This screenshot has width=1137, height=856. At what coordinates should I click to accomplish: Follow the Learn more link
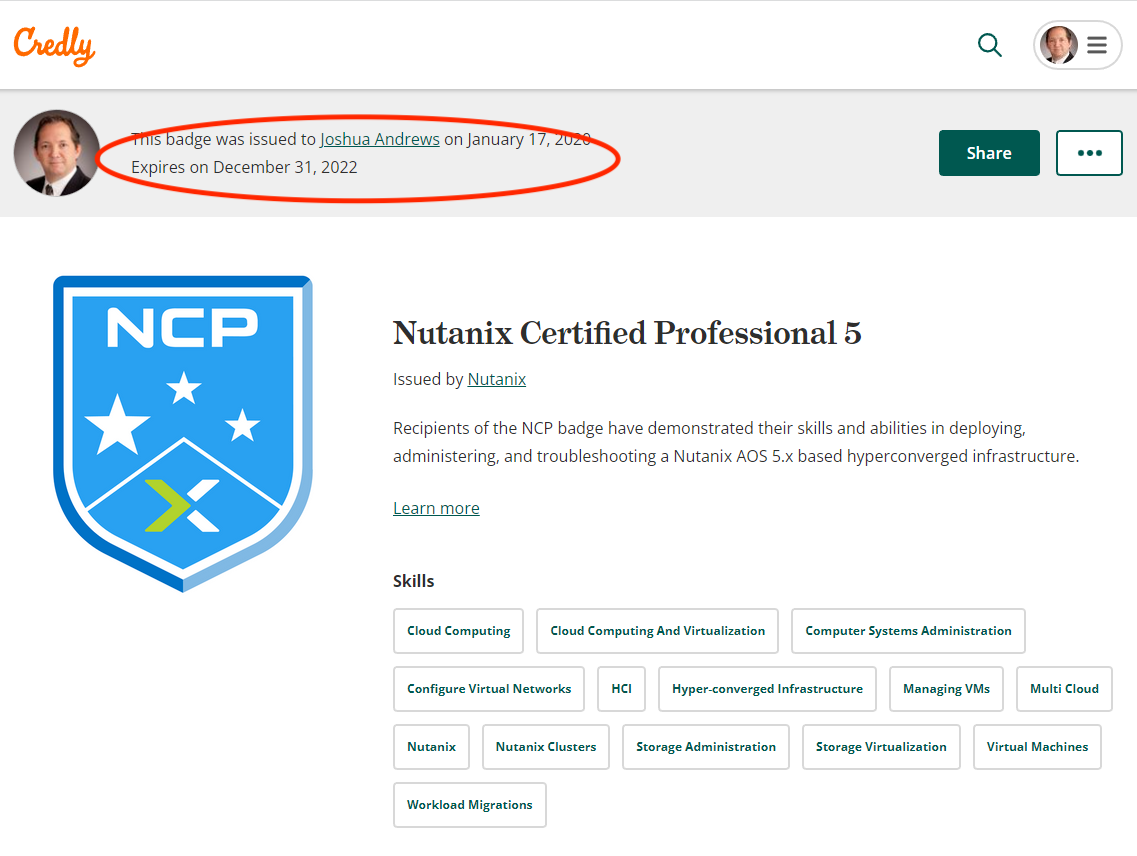click(x=436, y=509)
